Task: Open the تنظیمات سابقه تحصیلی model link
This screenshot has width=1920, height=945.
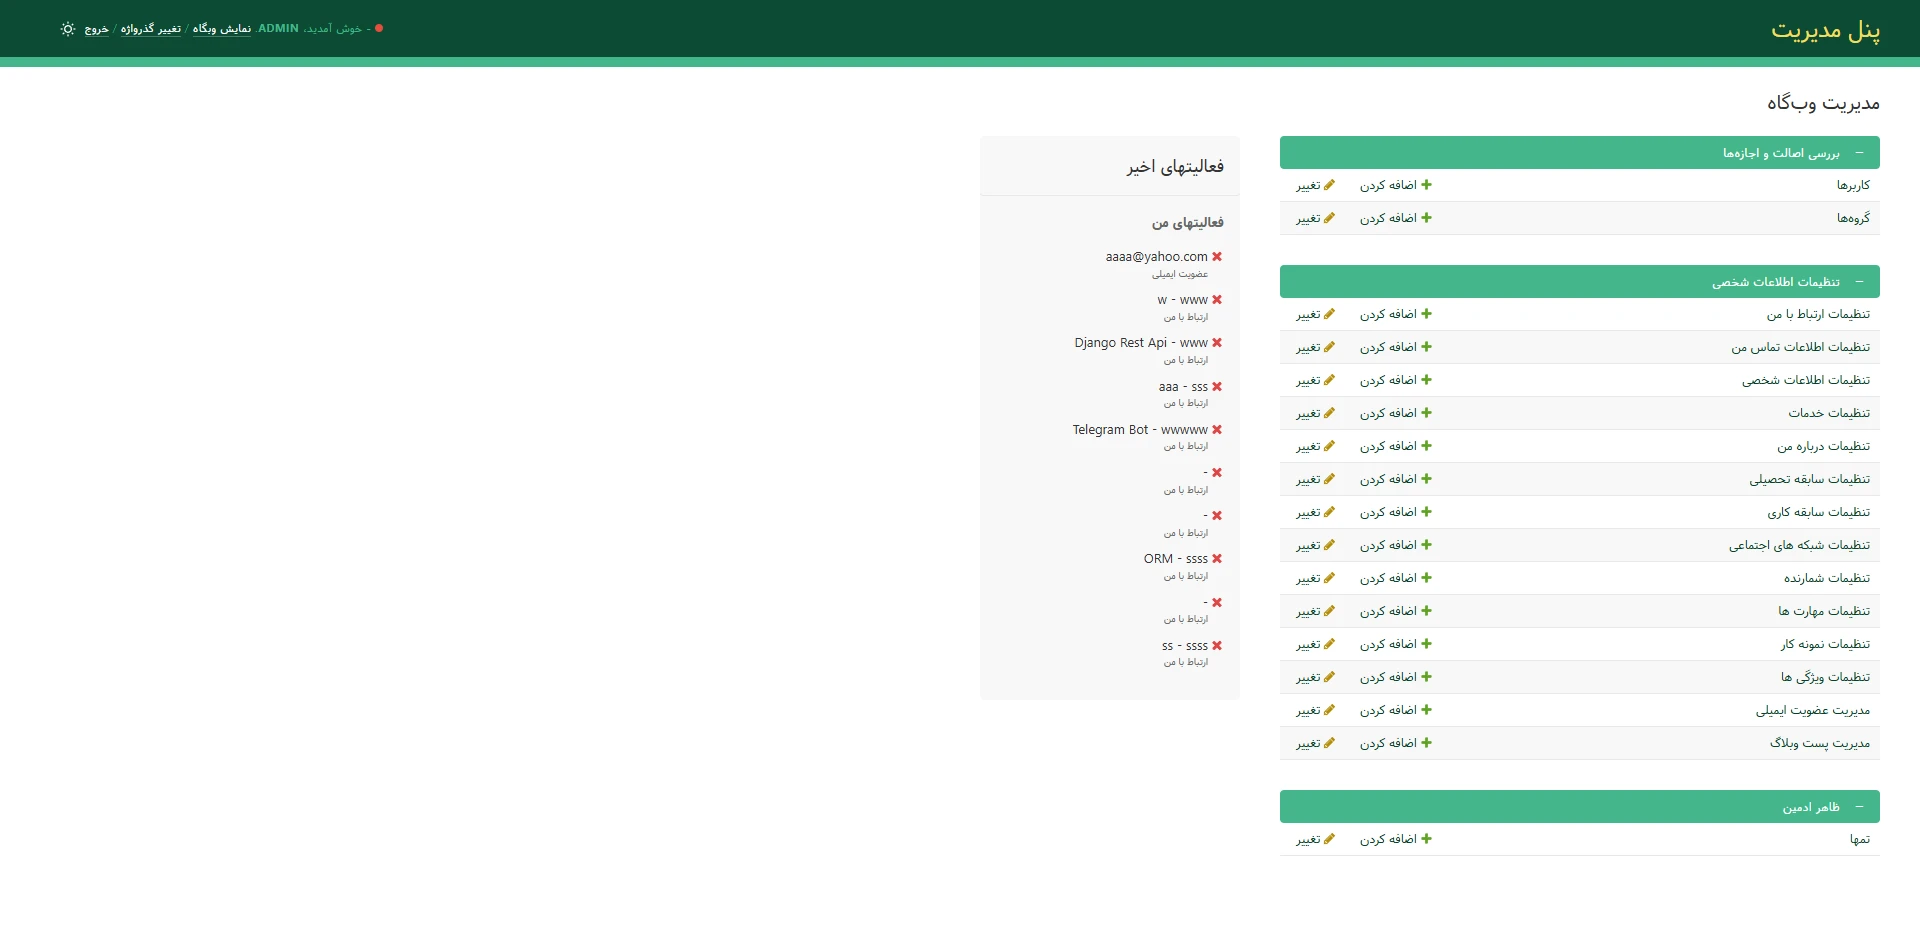Action: tap(1809, 480)
